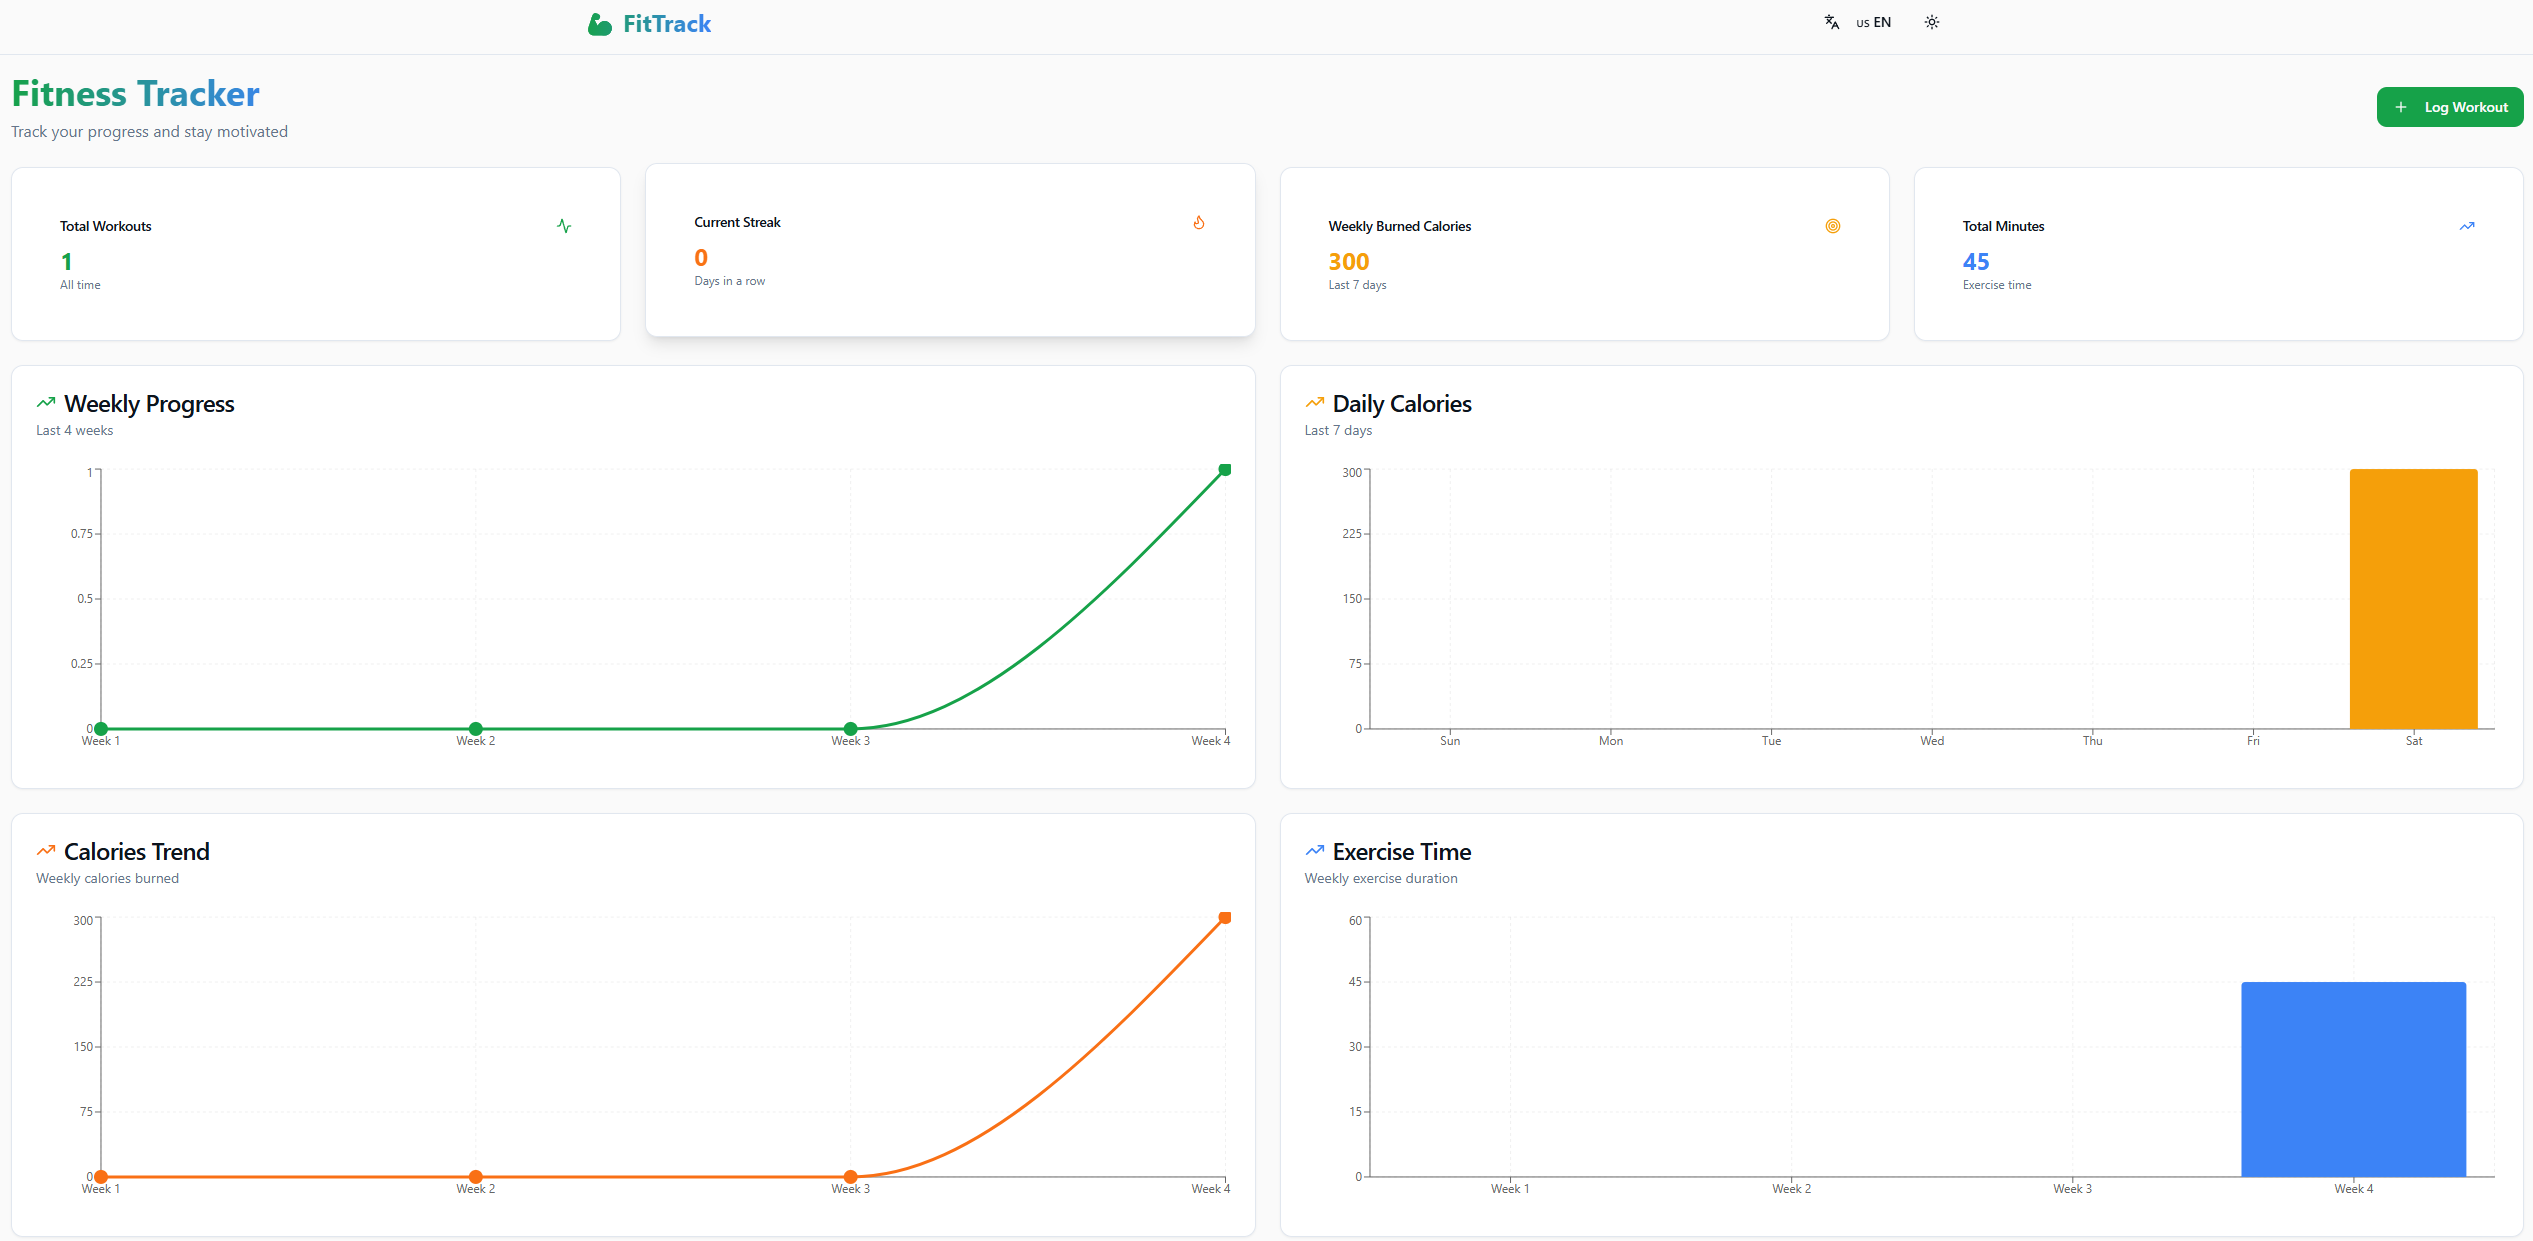Click the Weekly Burned Calories value 300
The width and height of the screenshot is (2533, 1241).
point(1349,261)
